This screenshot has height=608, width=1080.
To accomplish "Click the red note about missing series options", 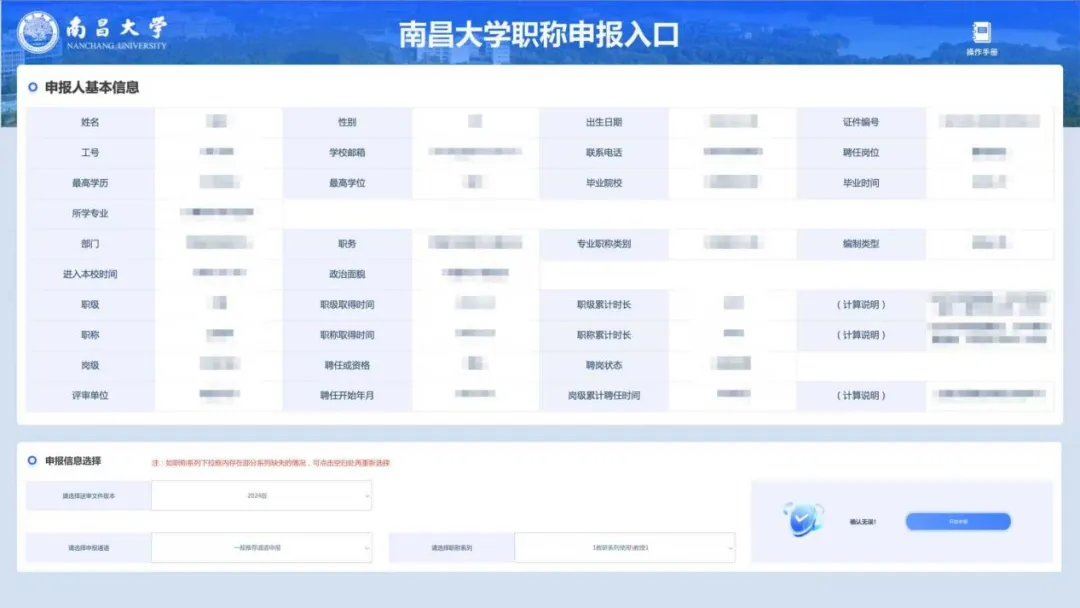I will [271, 463].
